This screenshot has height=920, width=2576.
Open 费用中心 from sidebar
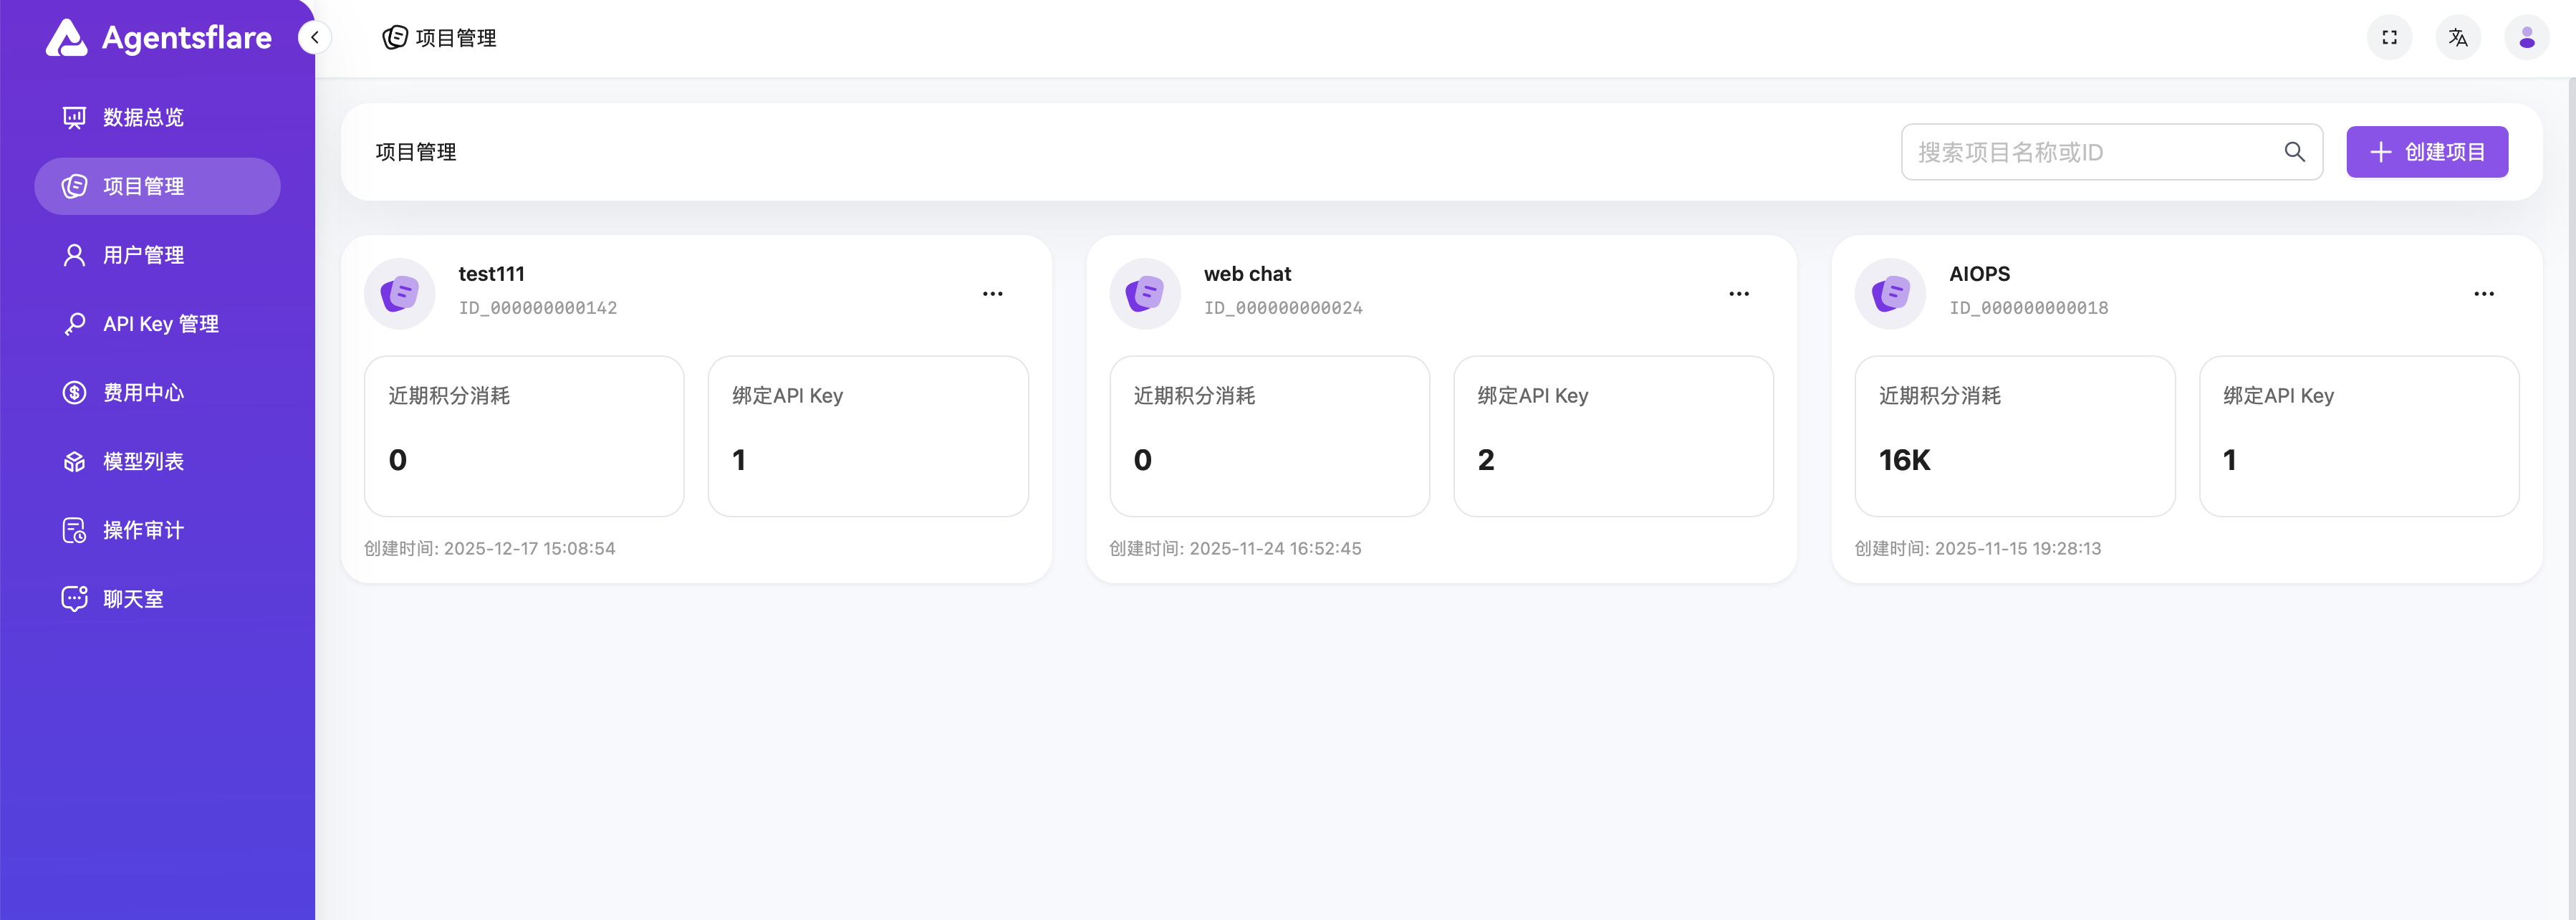143,393
